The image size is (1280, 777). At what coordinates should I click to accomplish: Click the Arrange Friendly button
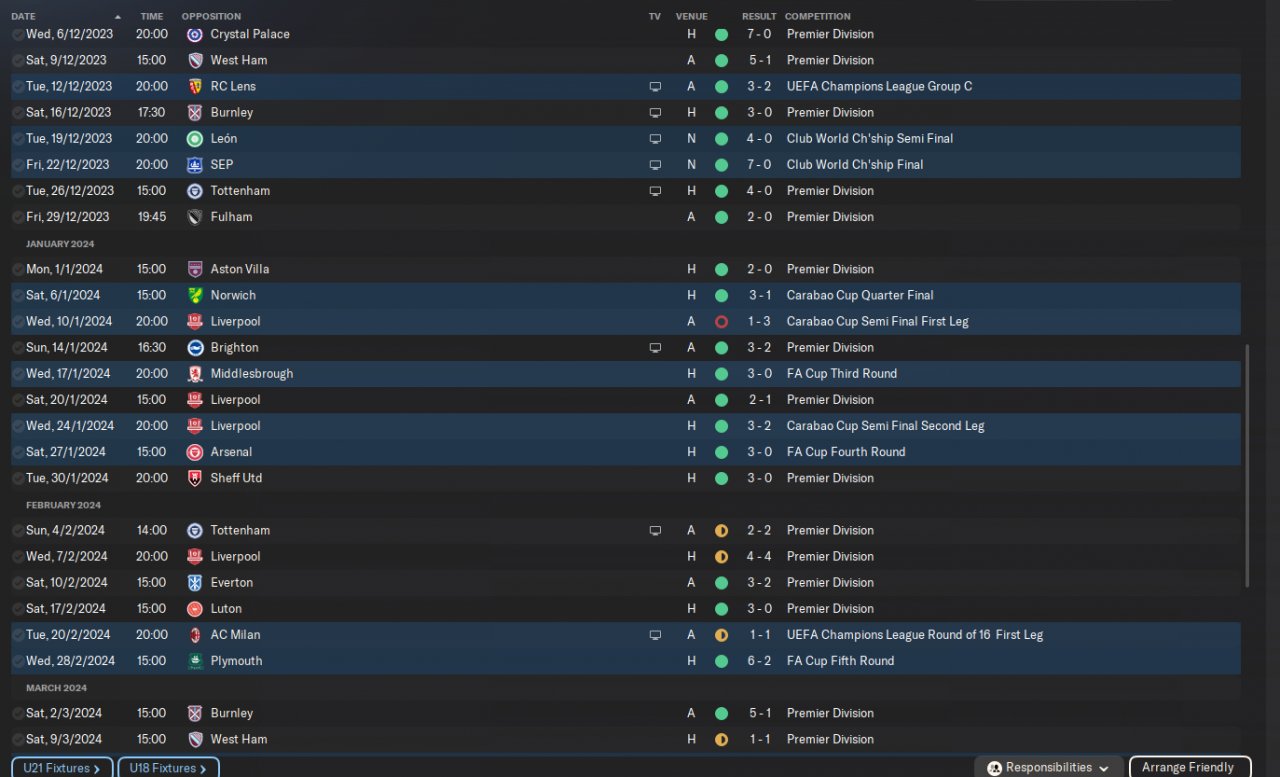1188,767
